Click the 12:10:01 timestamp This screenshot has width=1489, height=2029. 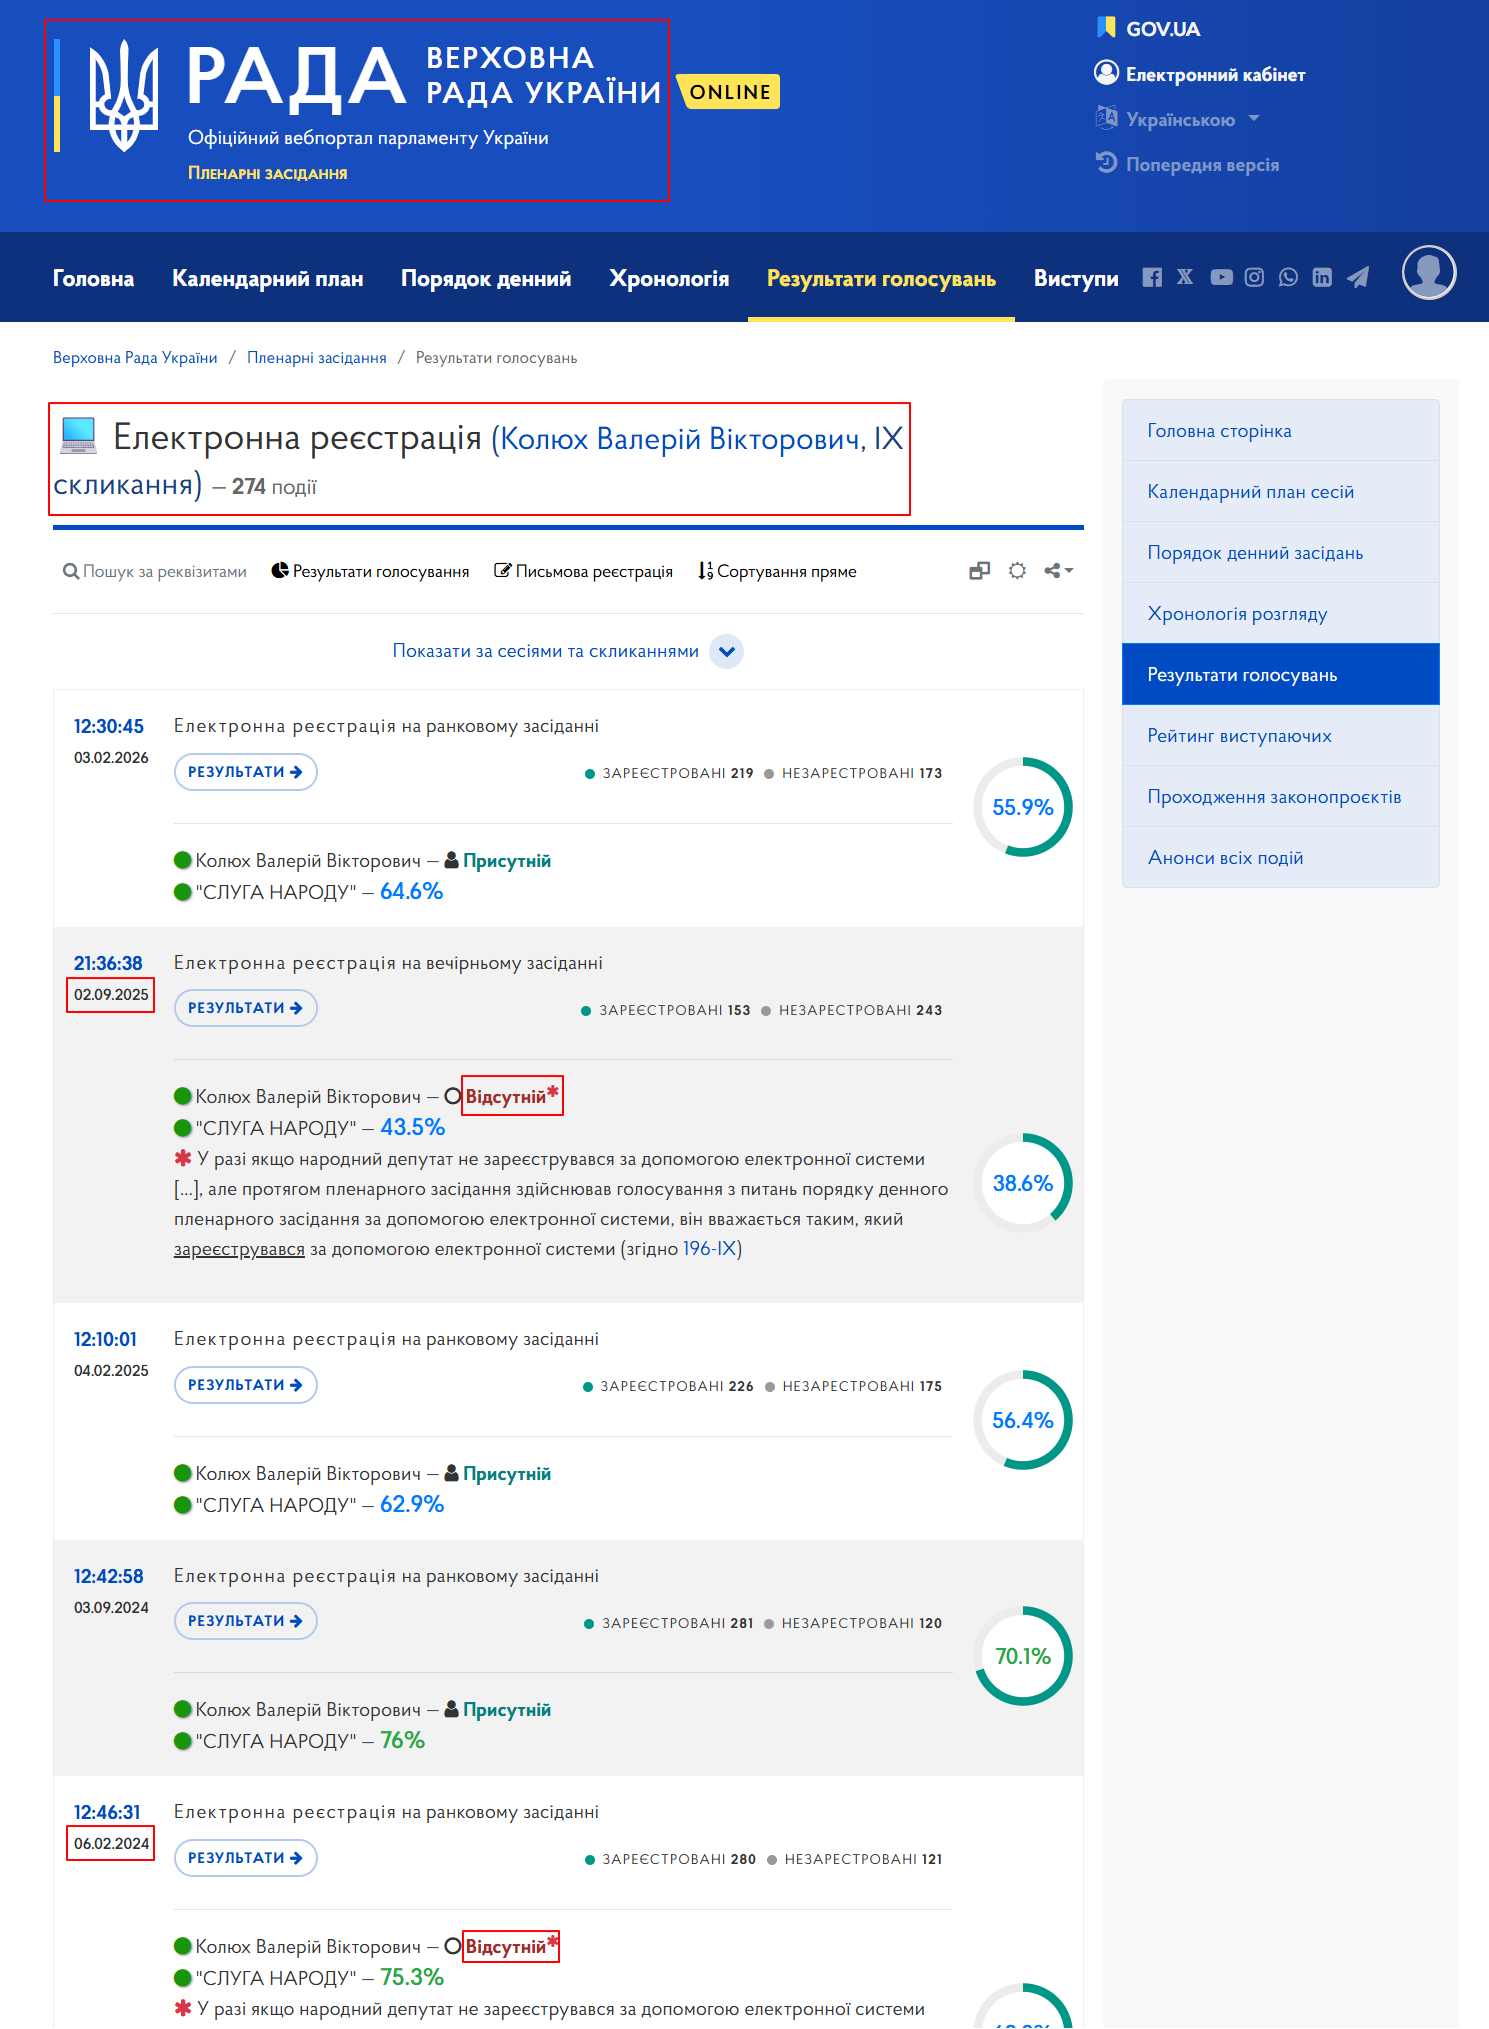105,1339
